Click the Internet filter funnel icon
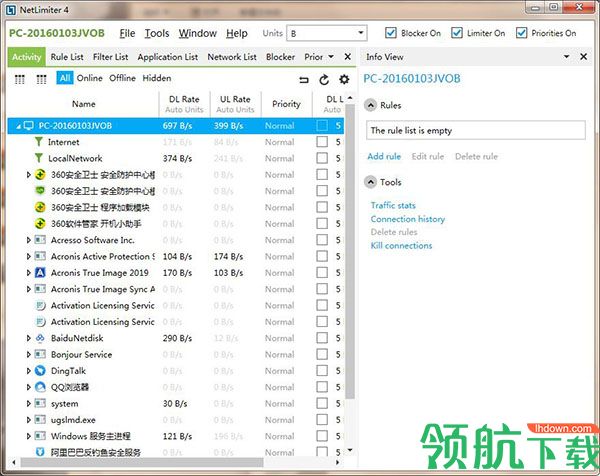The image size is (600, 476). tap(40, 142)
